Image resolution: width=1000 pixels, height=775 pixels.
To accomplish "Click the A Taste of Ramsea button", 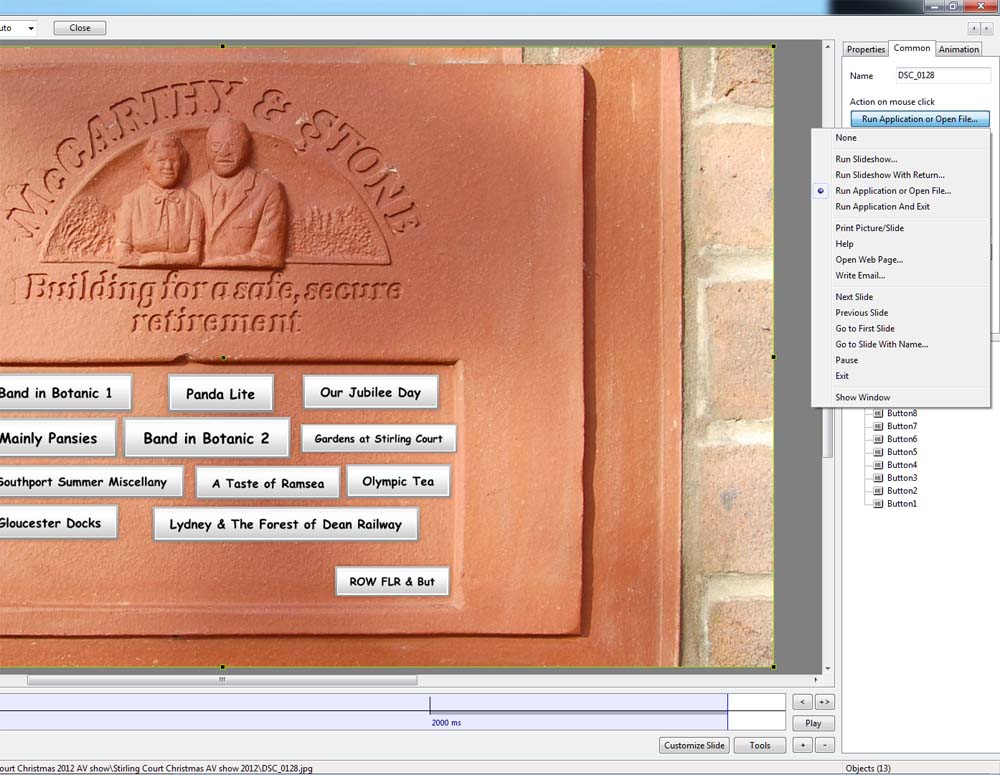I will click(x=268, y=483).
